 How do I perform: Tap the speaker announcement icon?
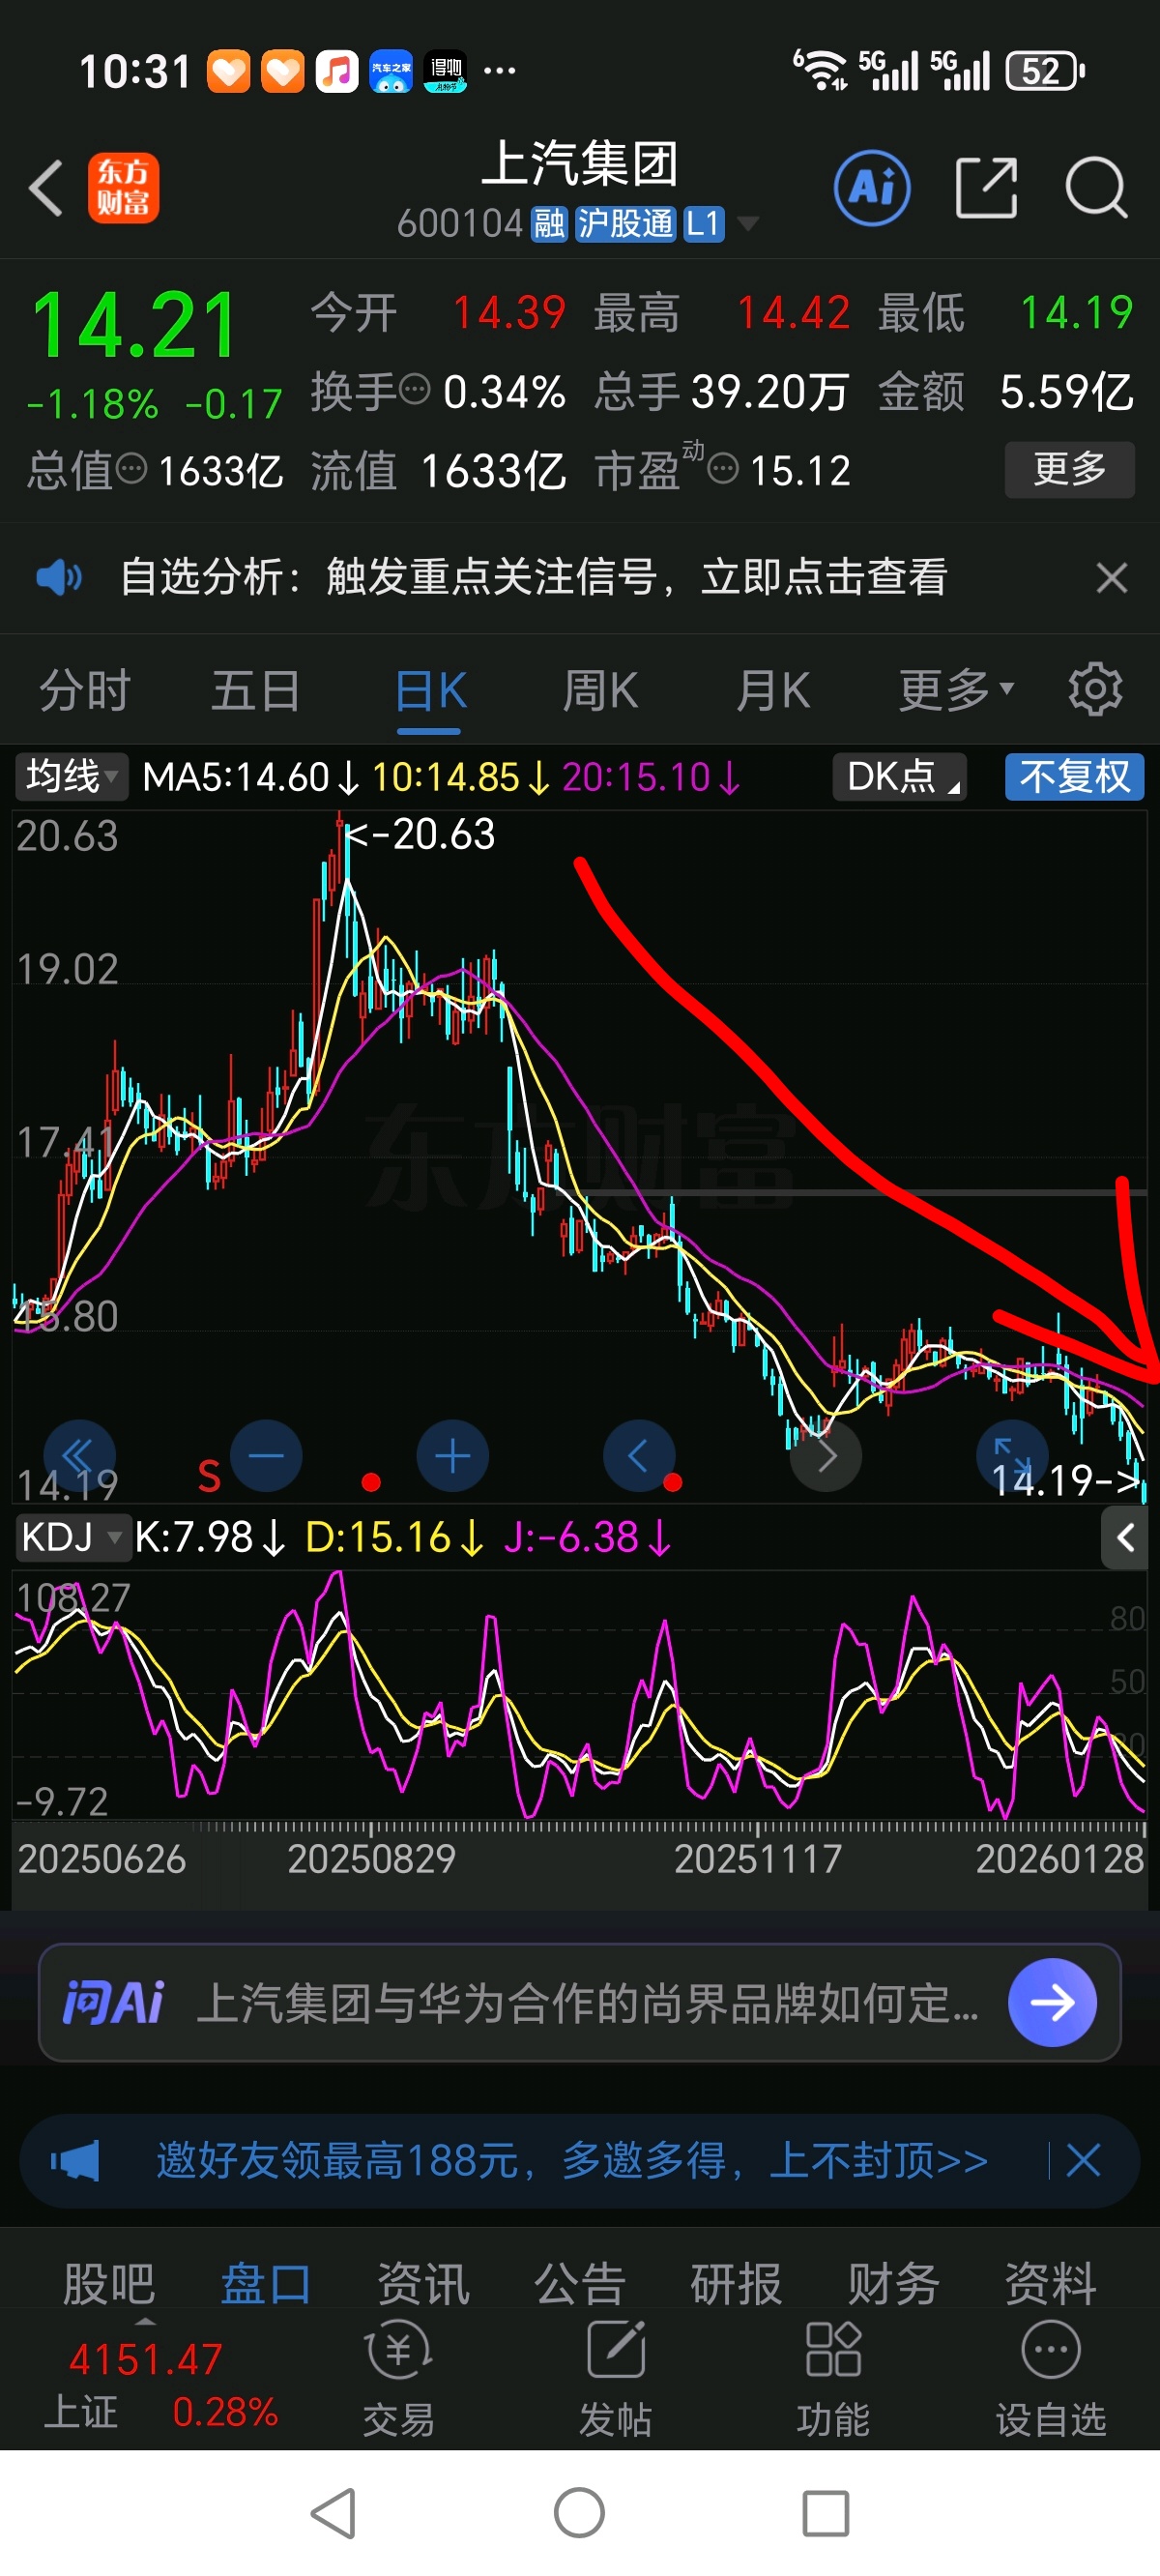coord(59,577)
